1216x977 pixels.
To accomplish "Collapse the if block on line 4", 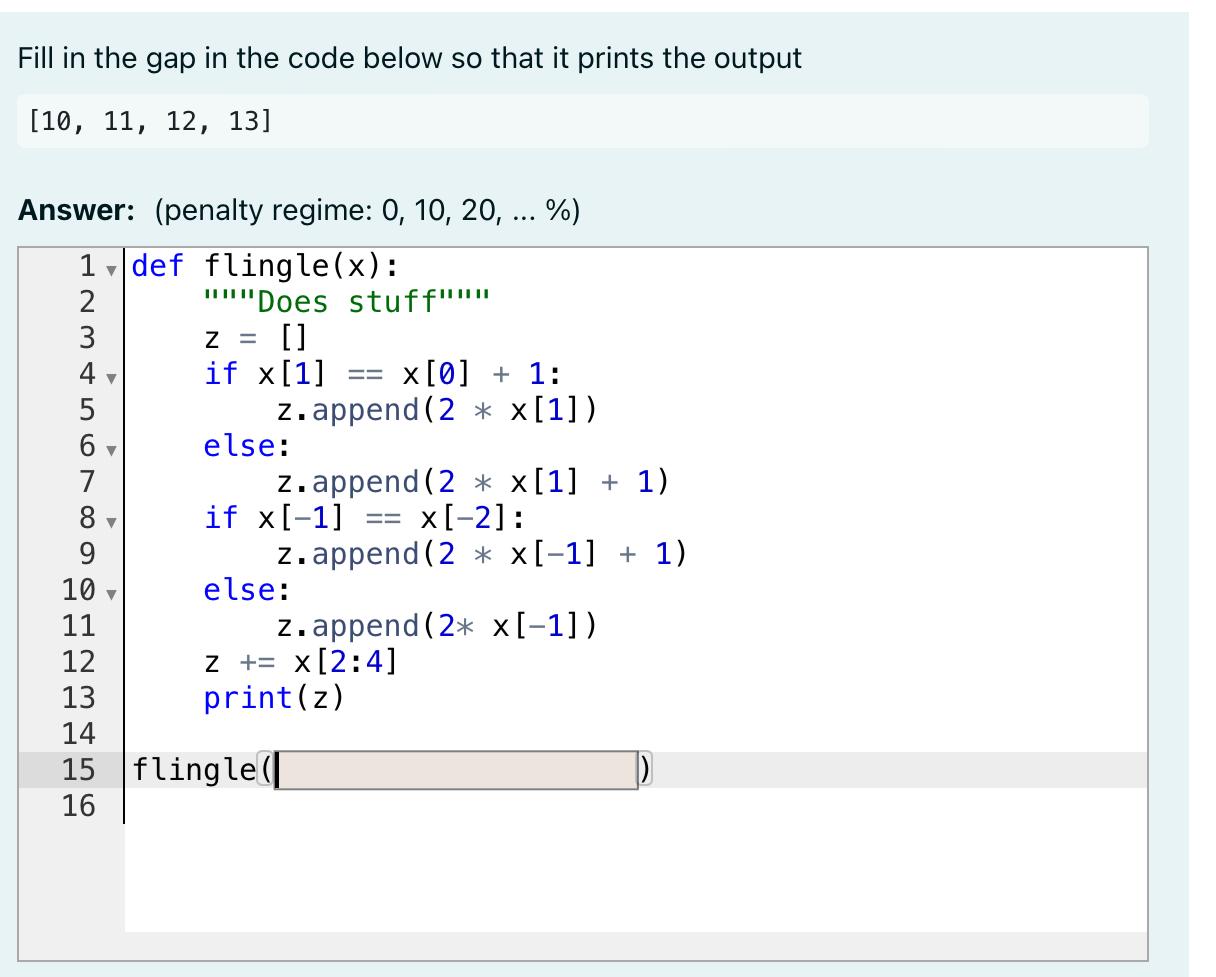I will click(x=110, y=378).
